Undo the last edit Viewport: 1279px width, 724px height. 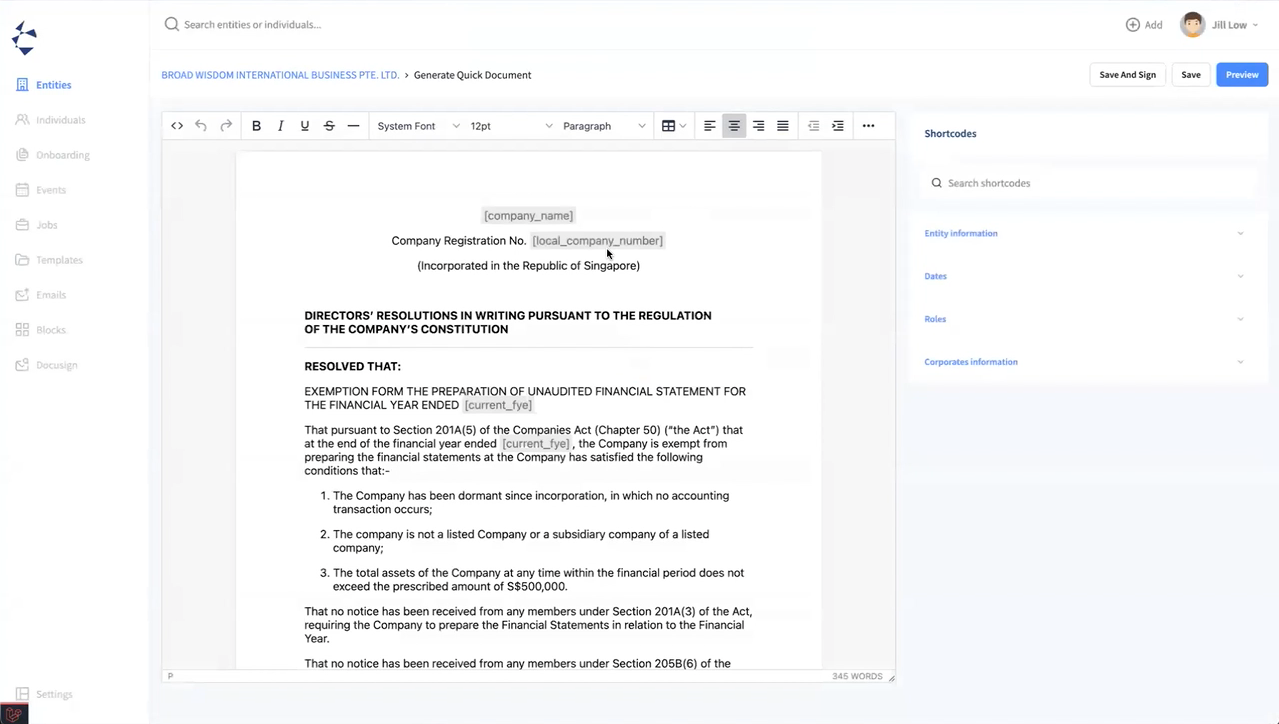point(201,126)
